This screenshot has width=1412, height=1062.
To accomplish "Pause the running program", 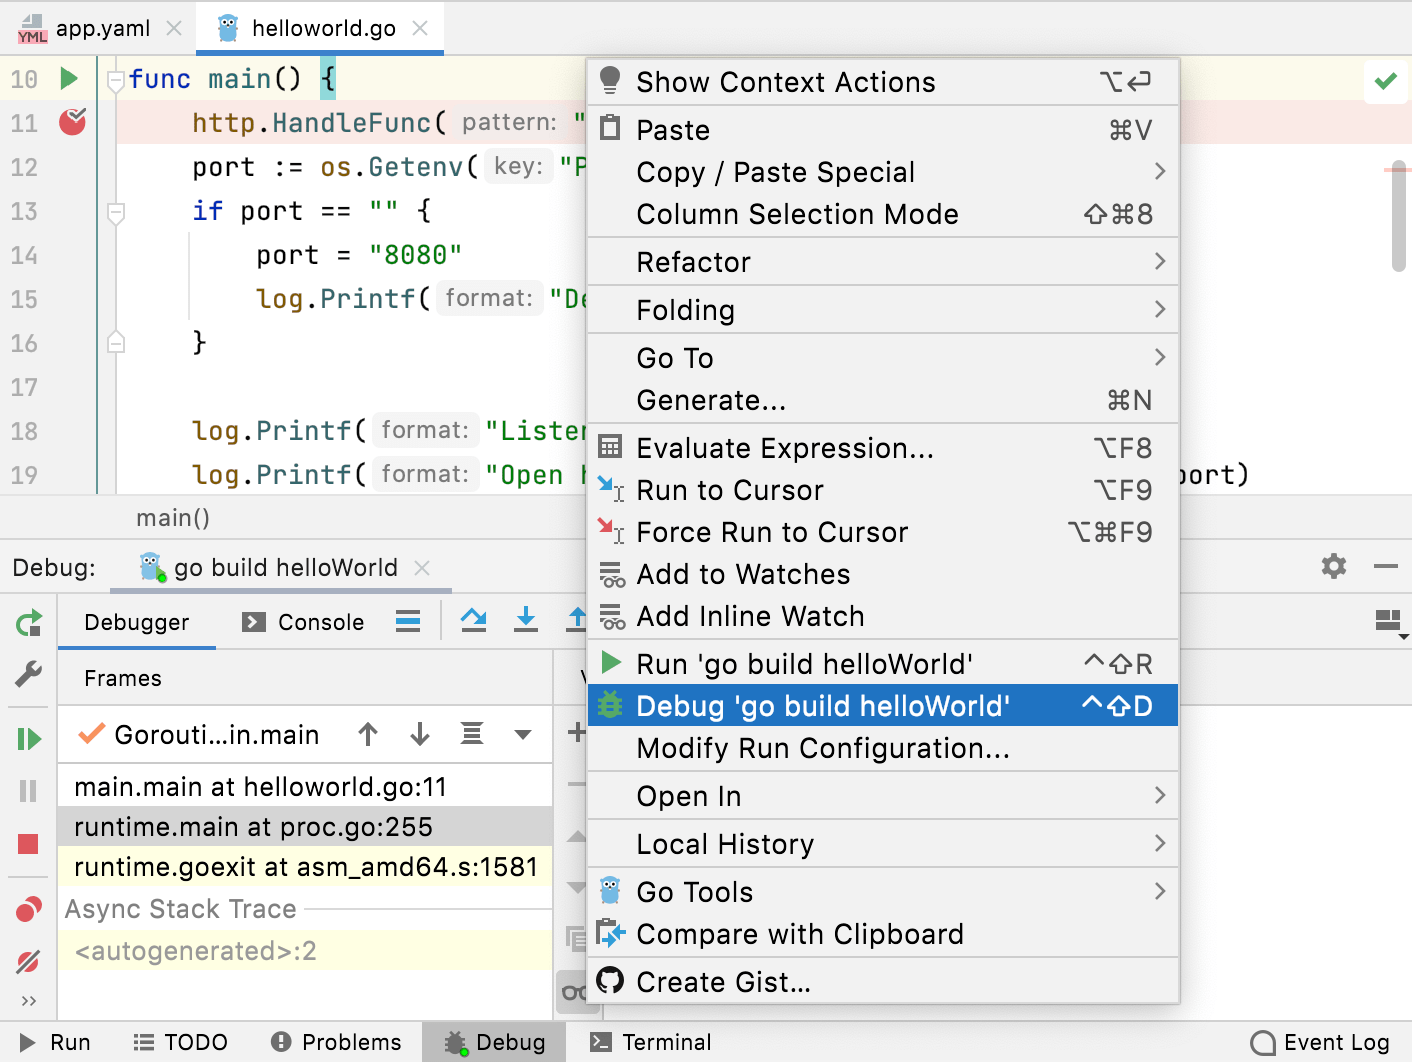I will (28, 791).
